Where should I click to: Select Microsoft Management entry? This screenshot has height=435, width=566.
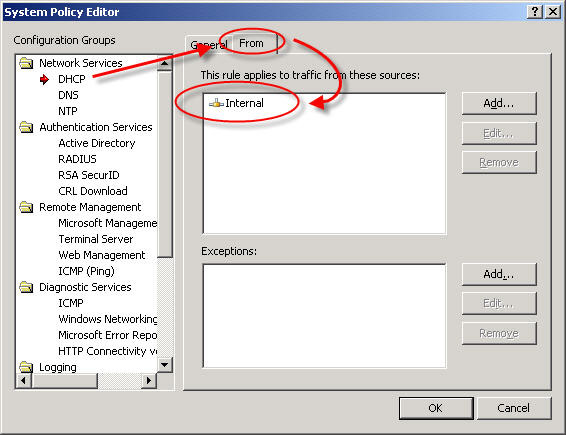[x=107, y=223]
